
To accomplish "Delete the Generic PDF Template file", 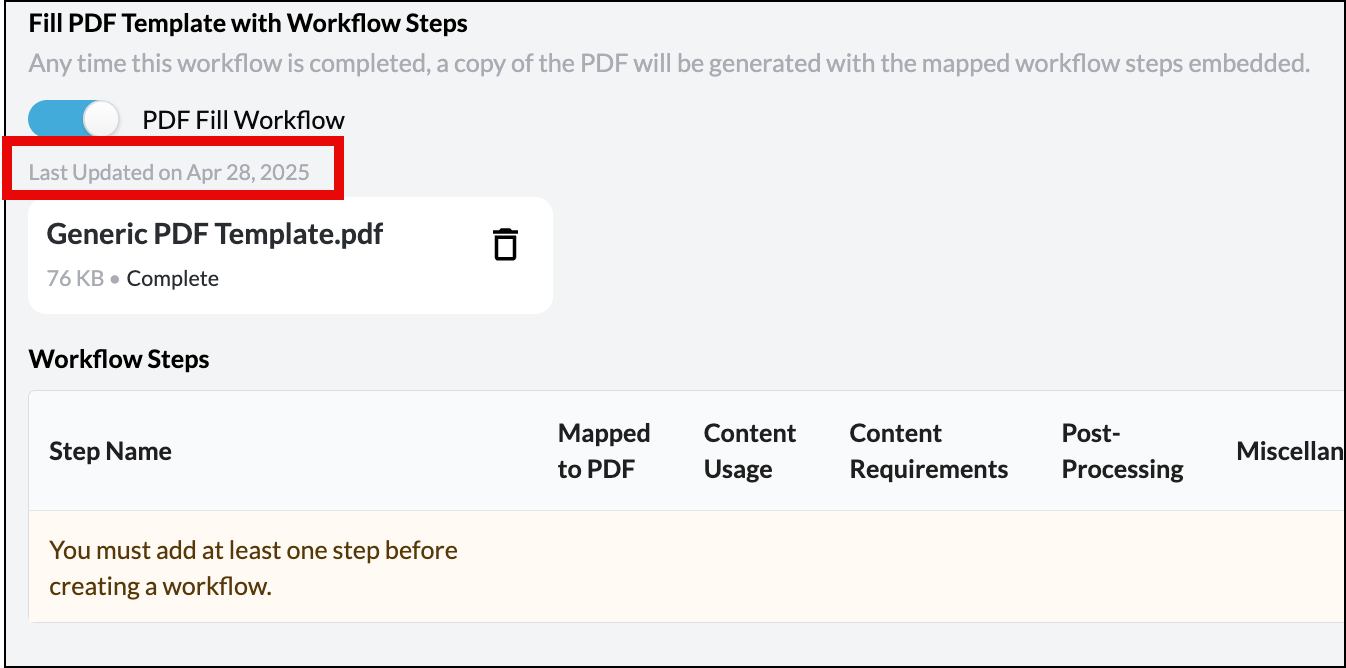I will pyautogui.click(x=506, y=244).
